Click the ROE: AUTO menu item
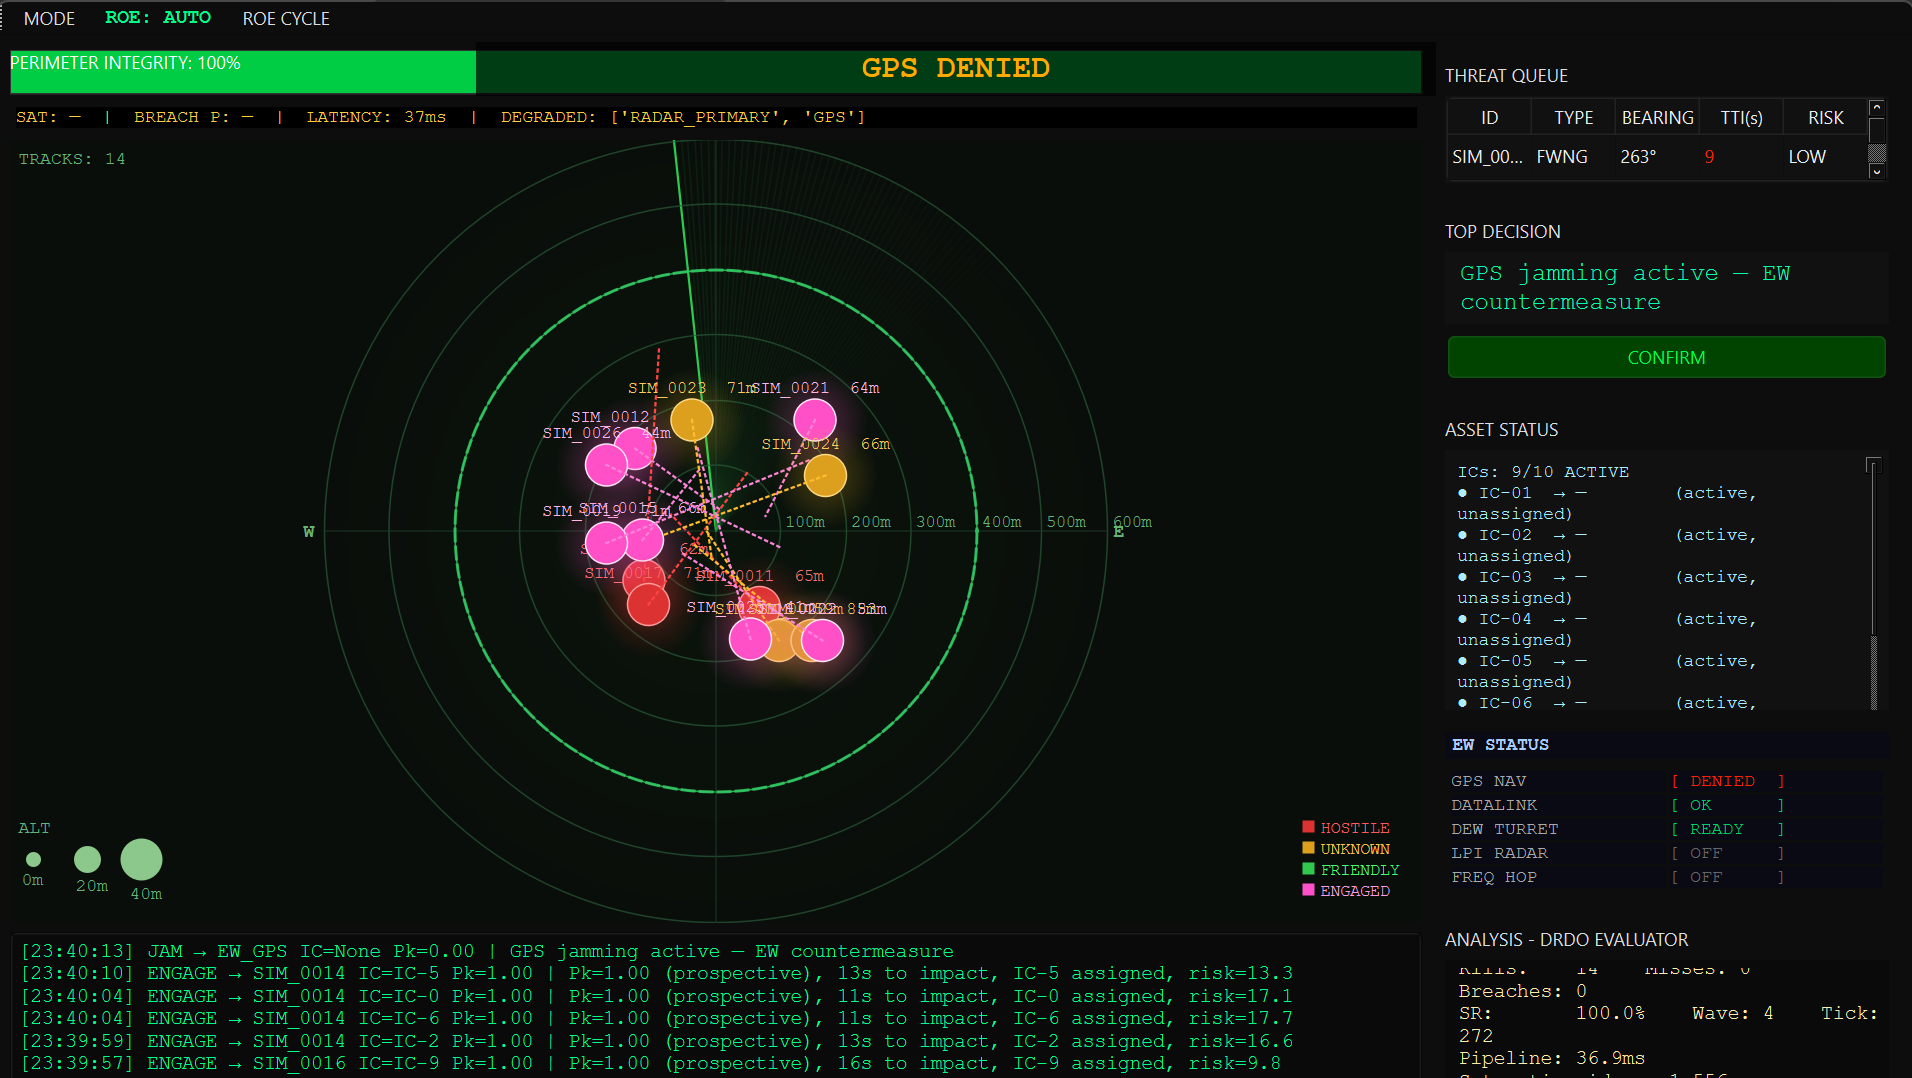1912x1078 pixels. (x=158, y=18)
